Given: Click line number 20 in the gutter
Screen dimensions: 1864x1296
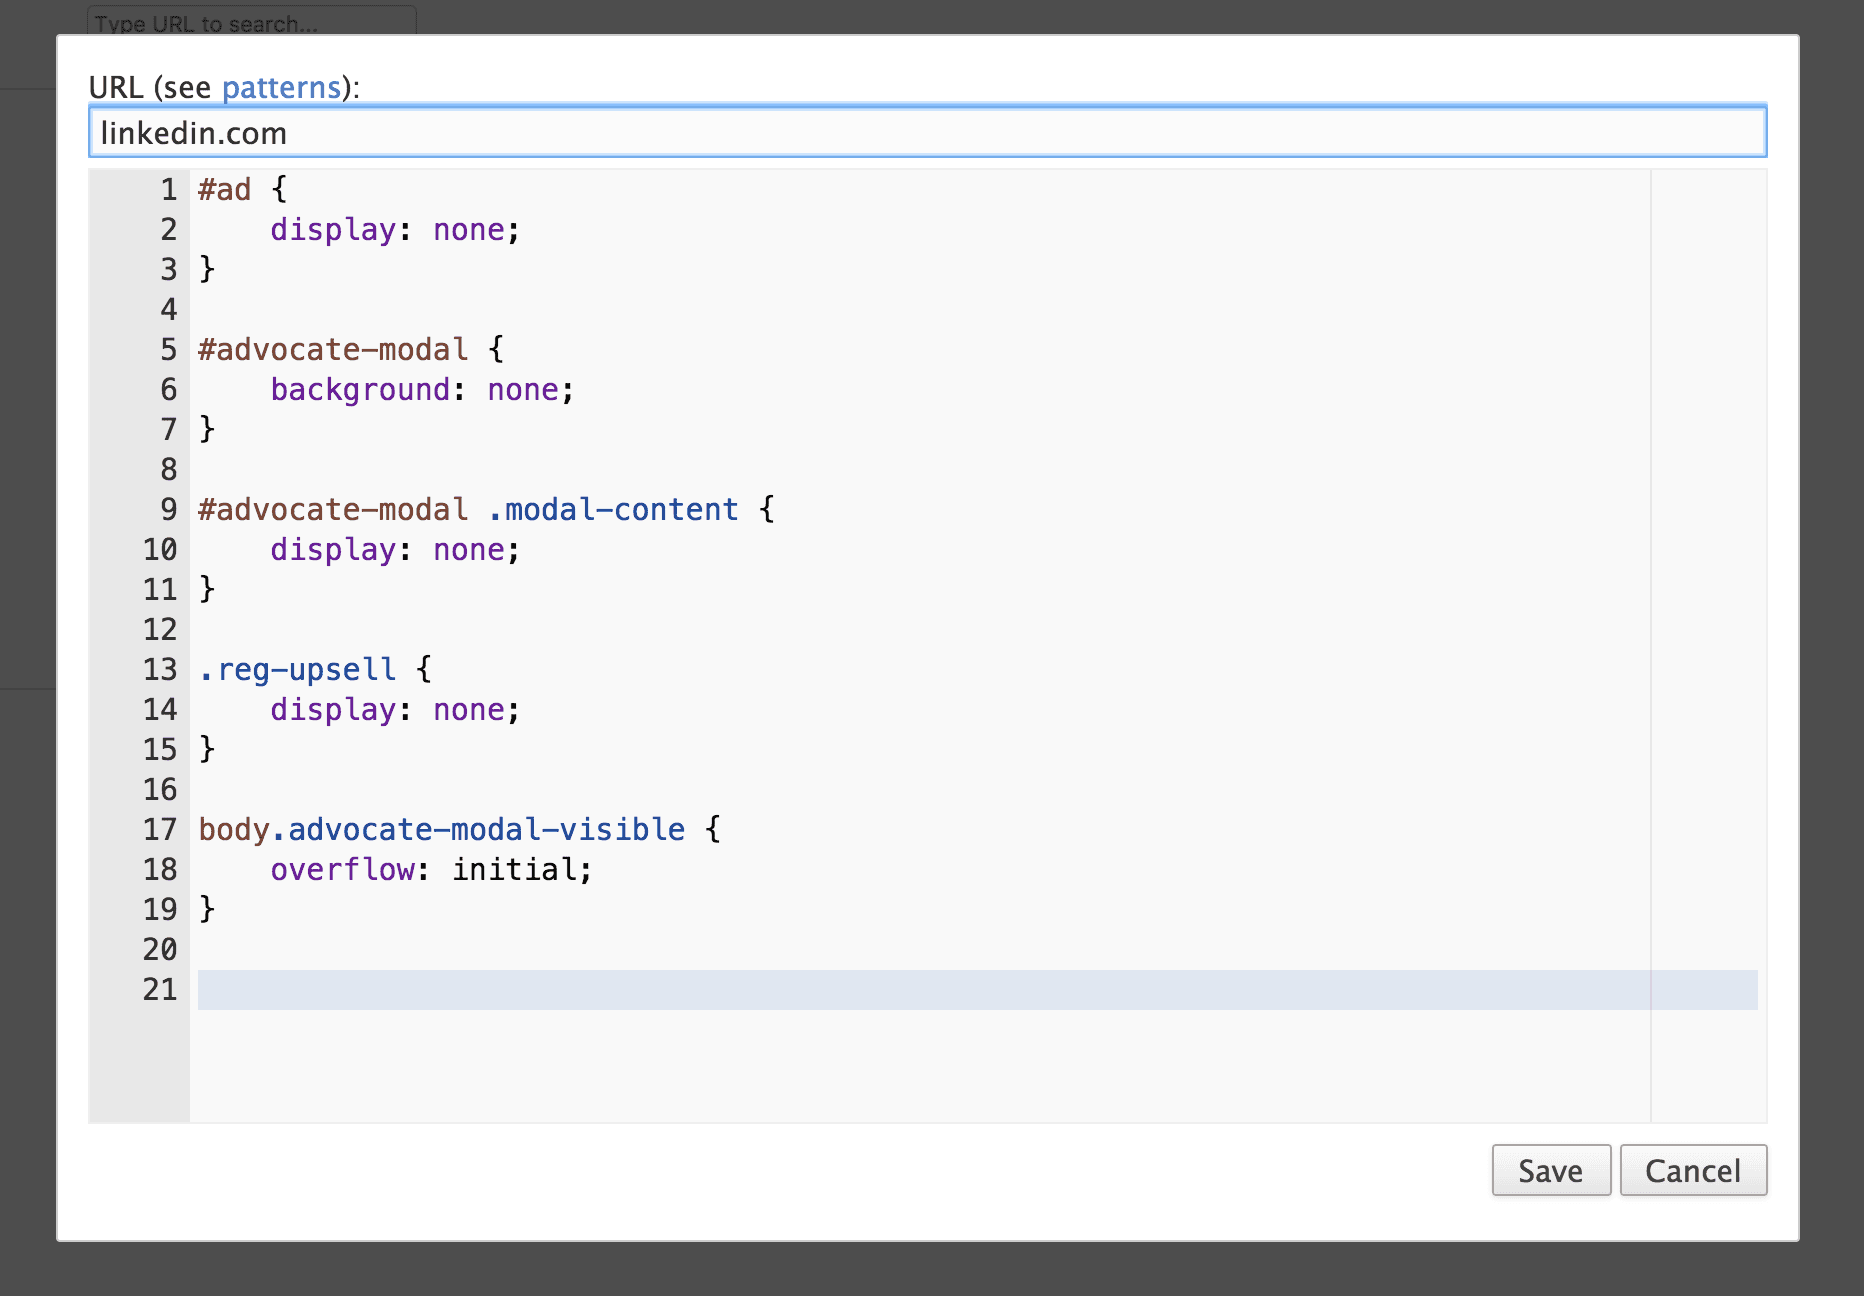Looking at the screenshot, I should 160,950.
